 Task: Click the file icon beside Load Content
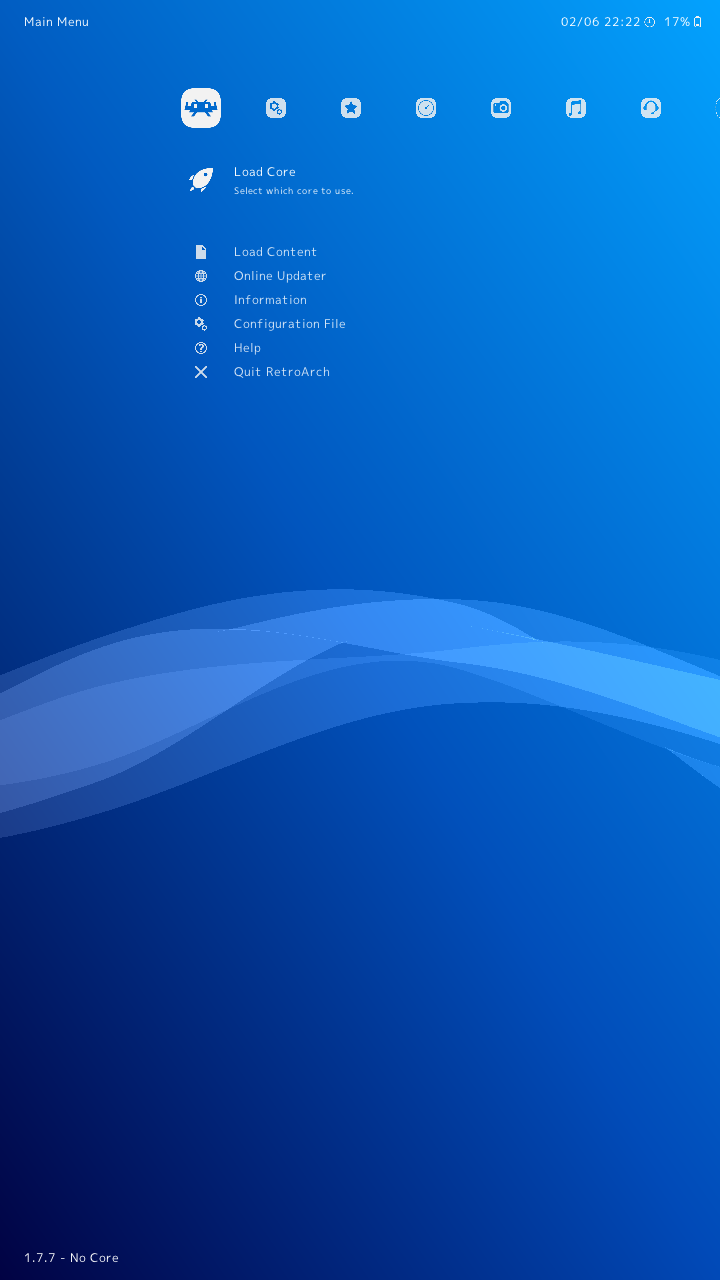coord(201,252)
